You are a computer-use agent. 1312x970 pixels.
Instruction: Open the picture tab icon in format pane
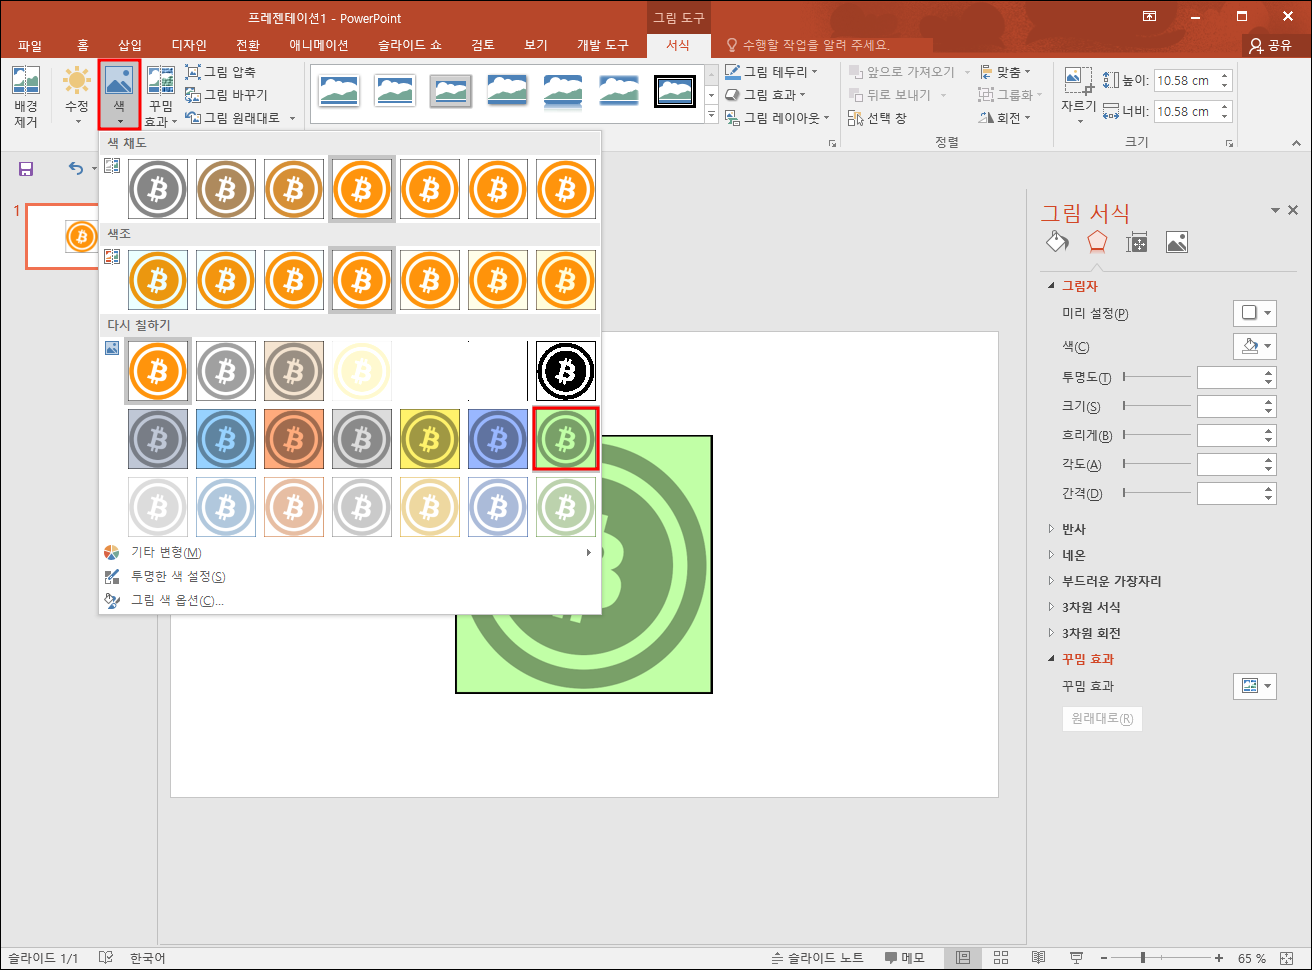[1176, 242]
